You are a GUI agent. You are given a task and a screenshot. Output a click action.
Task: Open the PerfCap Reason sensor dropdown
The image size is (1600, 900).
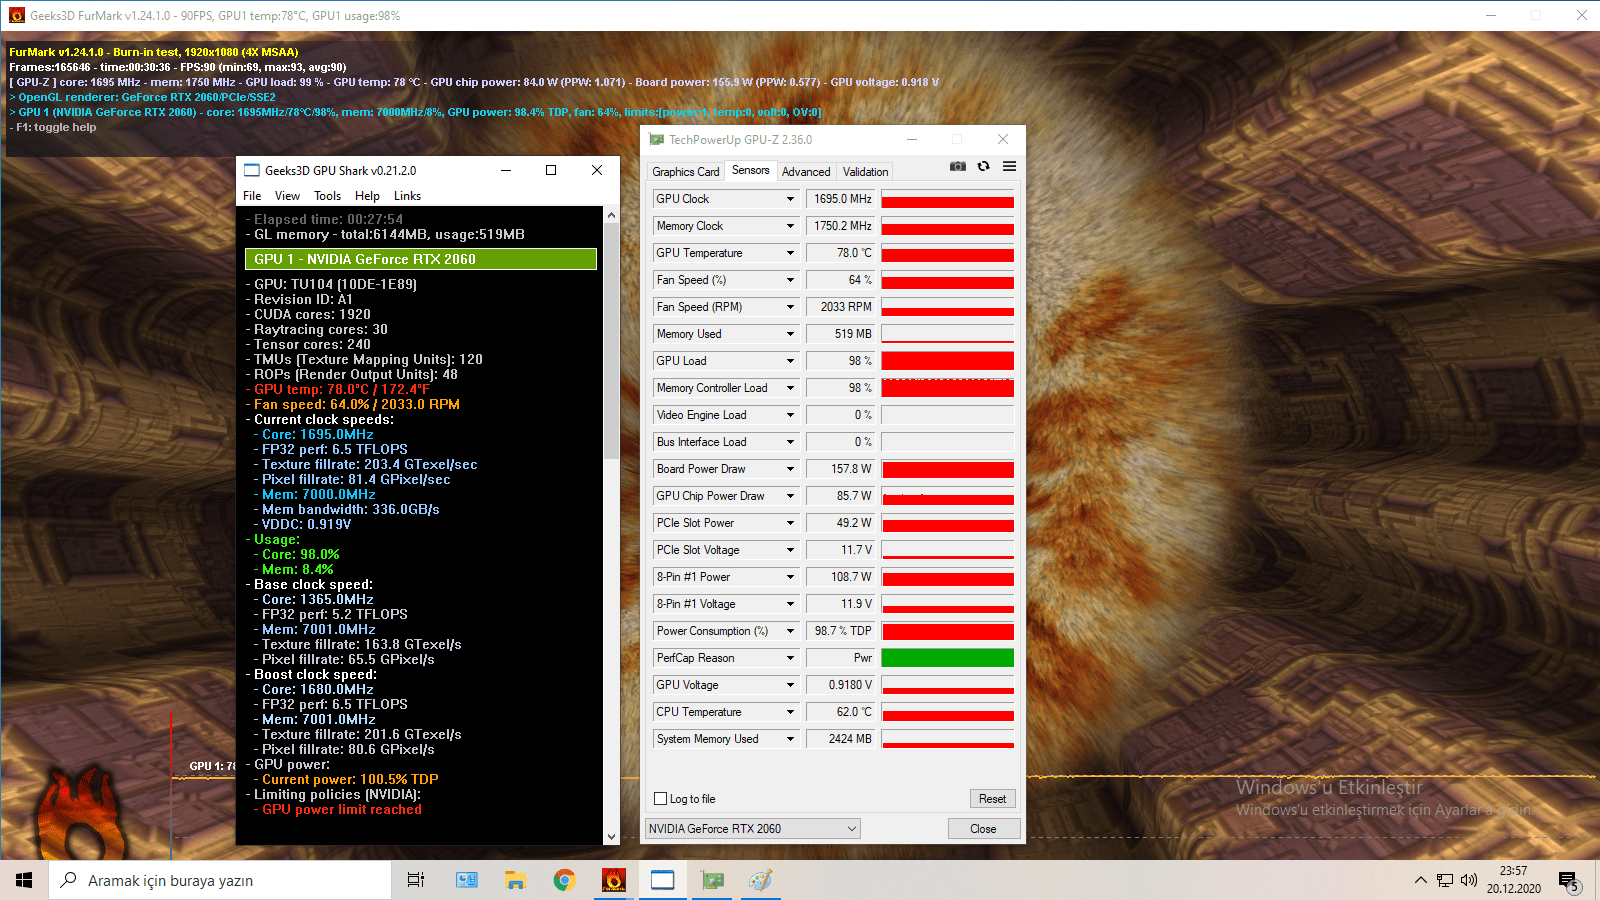790,658
